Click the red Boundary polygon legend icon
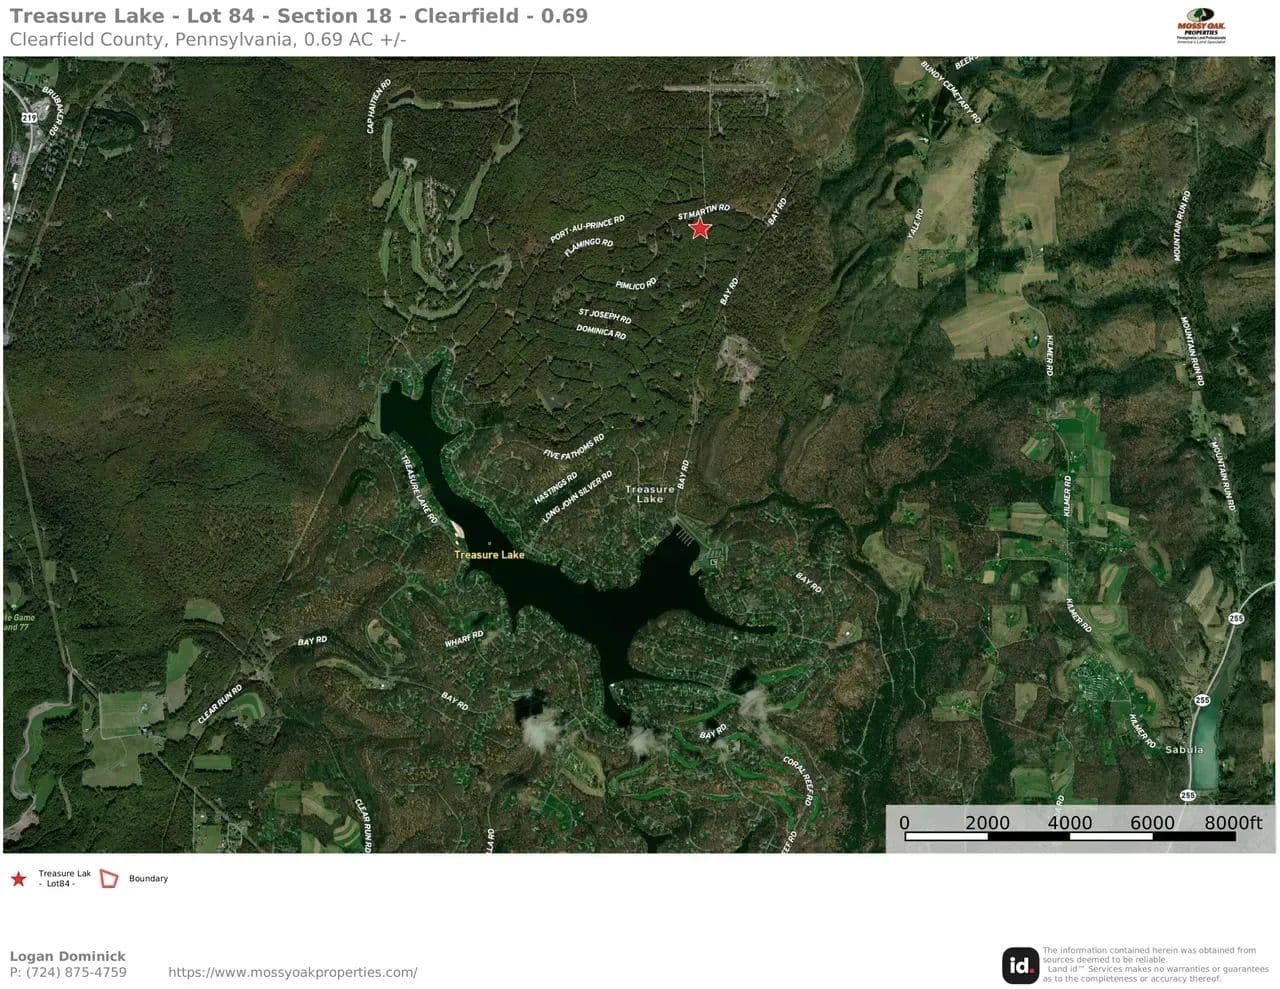The image size is (1280, 989). pos(109,879)
